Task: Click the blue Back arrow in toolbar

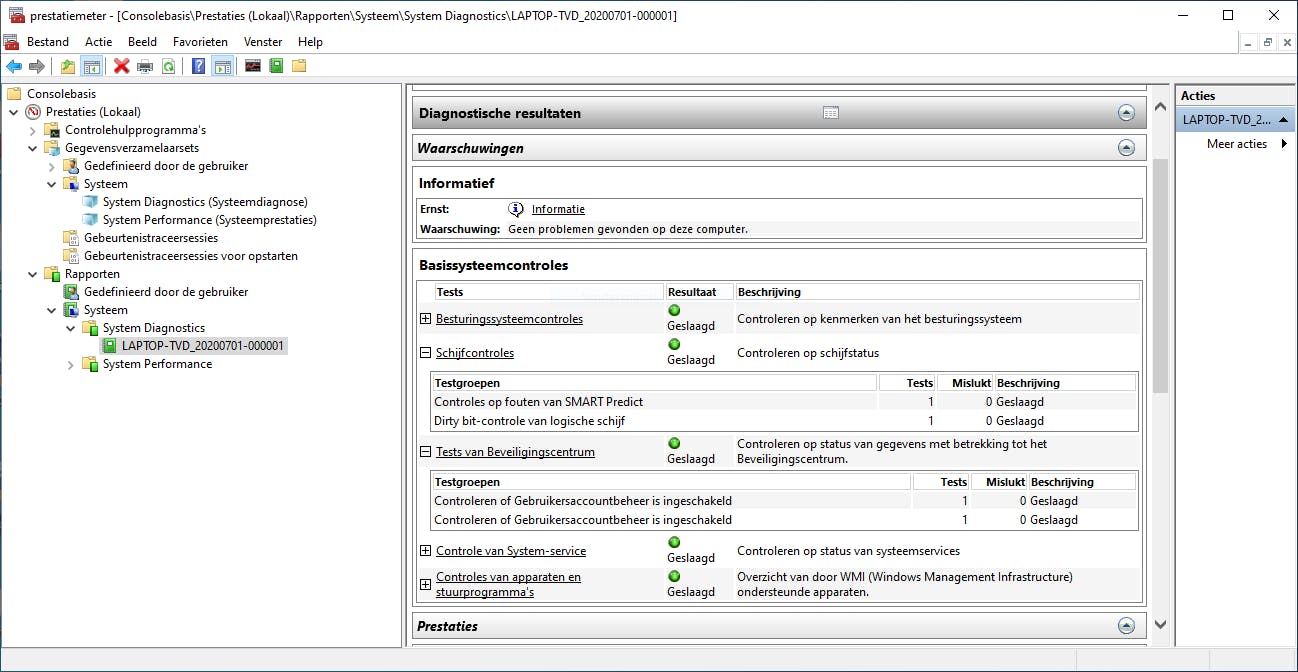Action: 13,66
